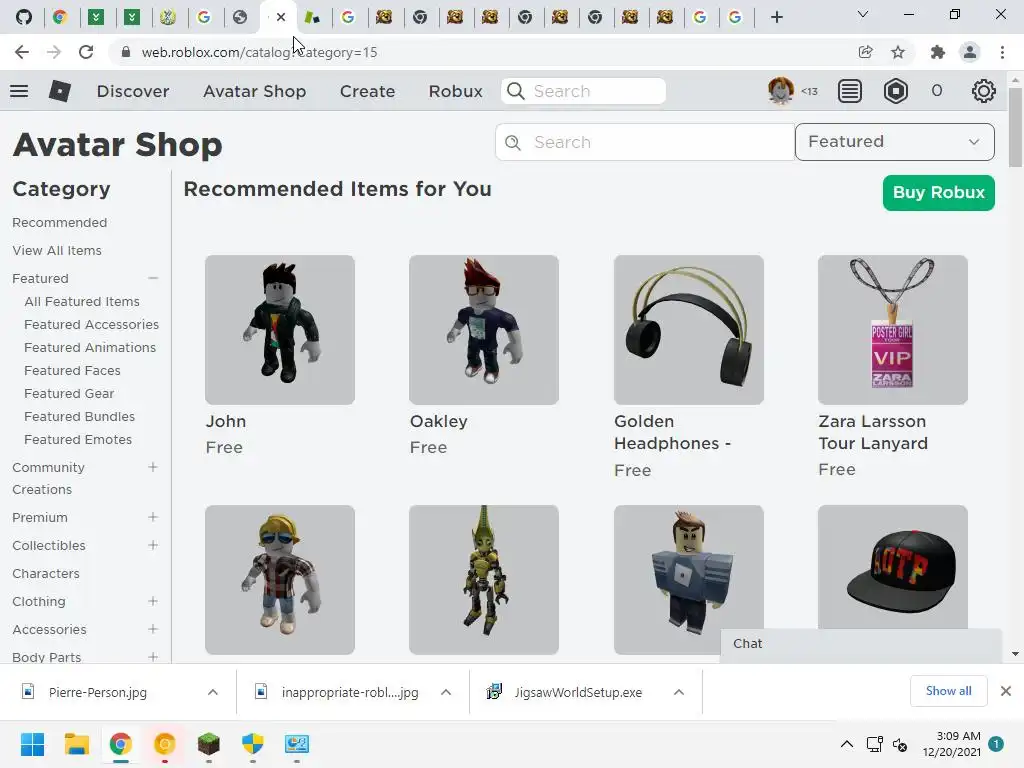Image resolution: width=1024 pixels, height=768 pixels.
Task: Bookmark this page with the star icon
Action: pyautogui.click(x=898, y=52)
